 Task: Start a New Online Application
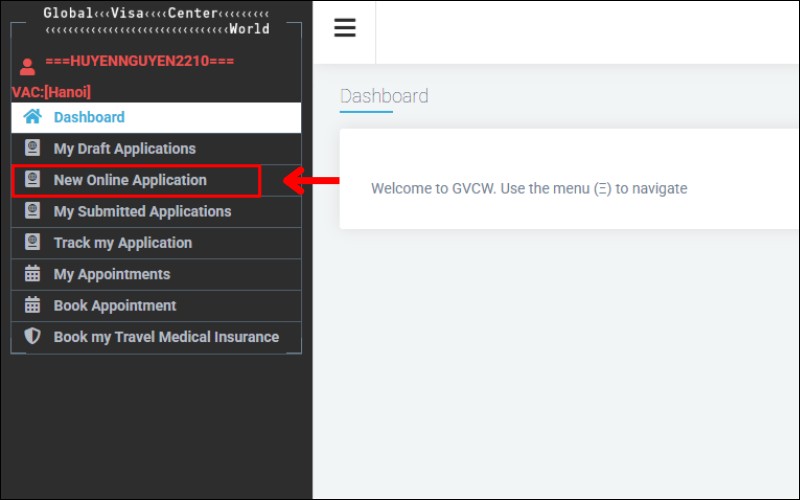pyautogui.click(x=130, y=180)
